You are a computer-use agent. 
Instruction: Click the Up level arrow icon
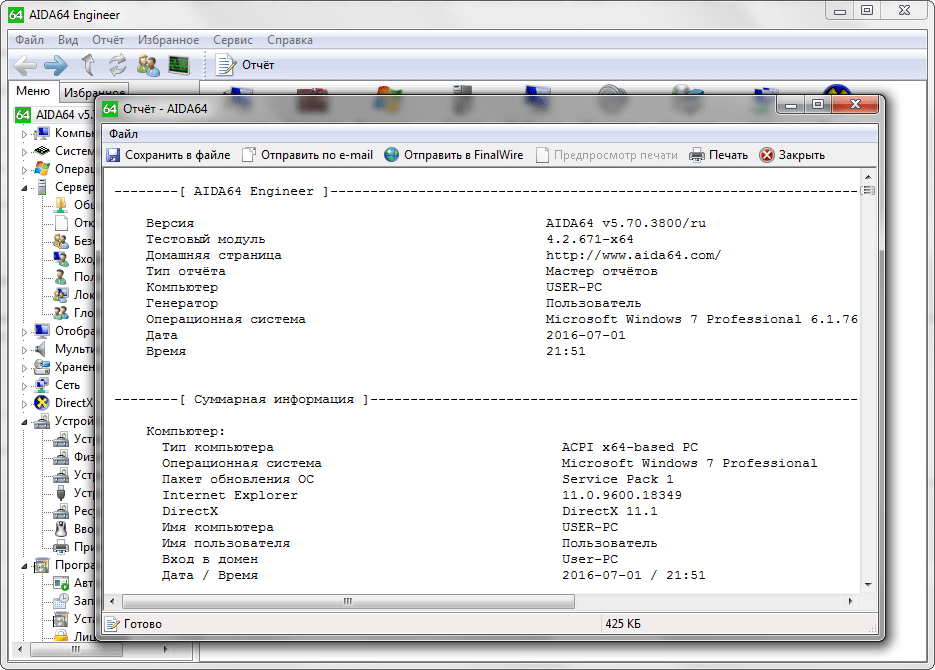pos(88,65)
